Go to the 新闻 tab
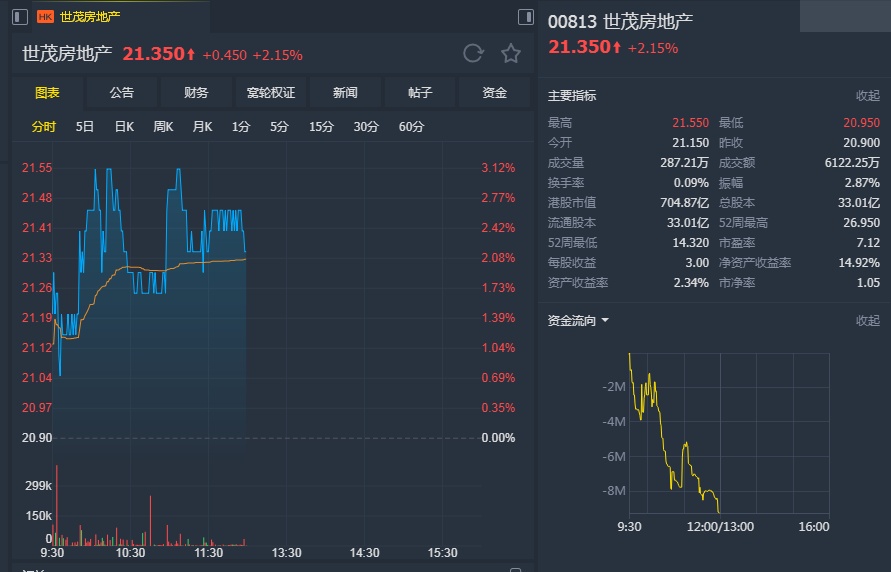The height and width of the screenshot is (572, 891). pyautogui.click(x=345, y=93)
